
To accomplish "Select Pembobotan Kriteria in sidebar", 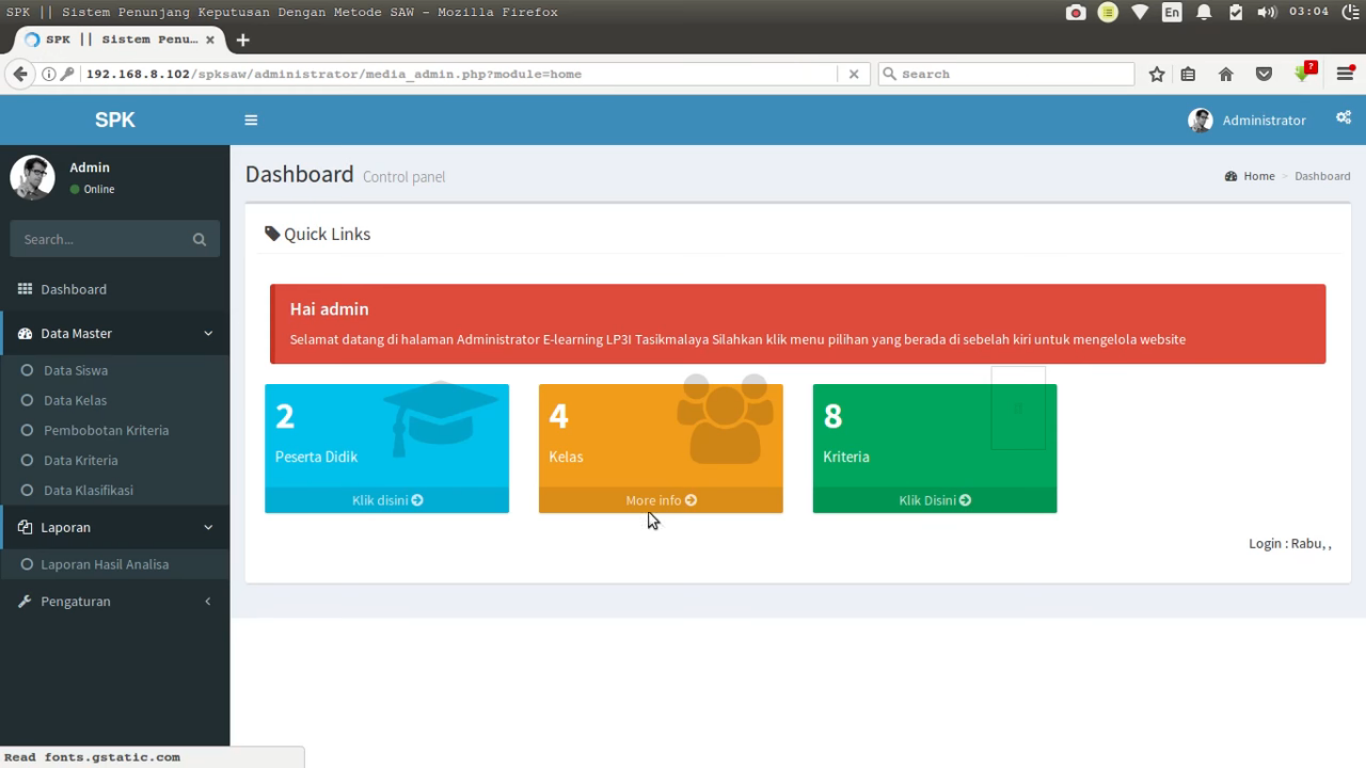I will pos(106,430).
